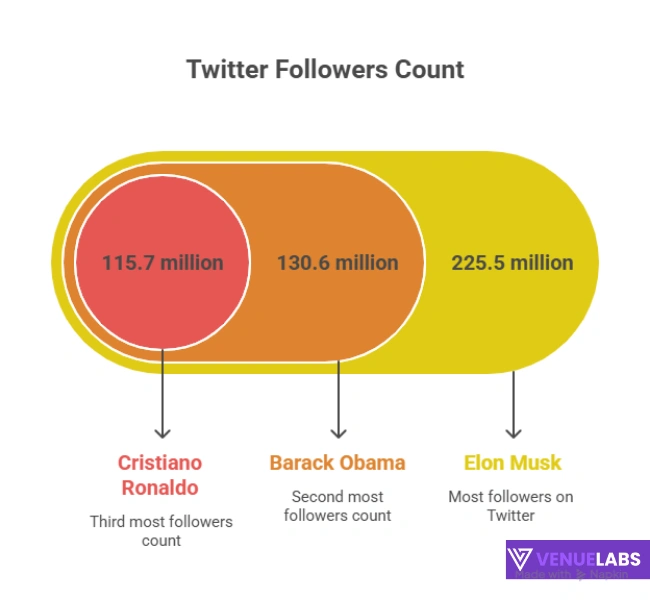This screenshot has width=650, height=600.
Task: Click the "225.5 million" value label
Action: pyautogui.click(x=512, y=263)
